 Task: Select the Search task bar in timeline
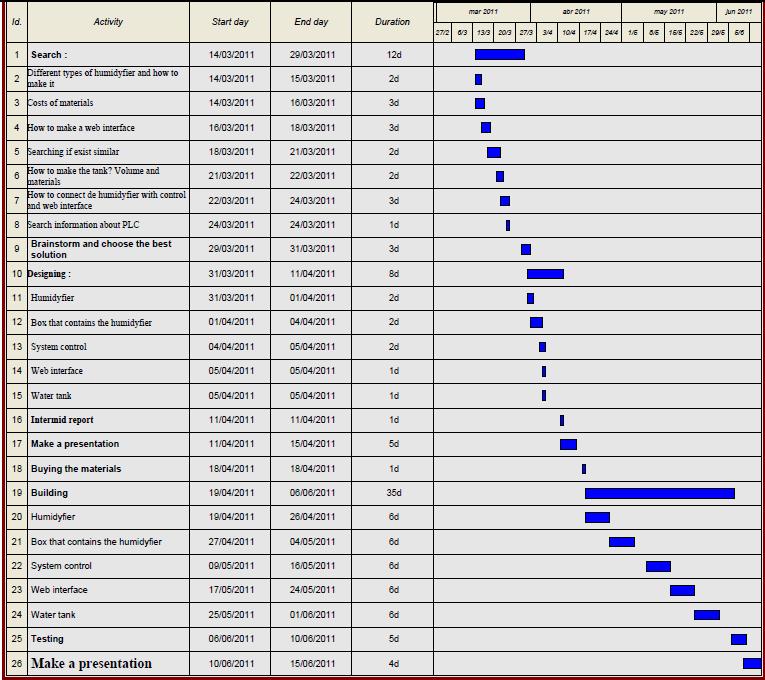pyautogui.click(x=499, y=54)
